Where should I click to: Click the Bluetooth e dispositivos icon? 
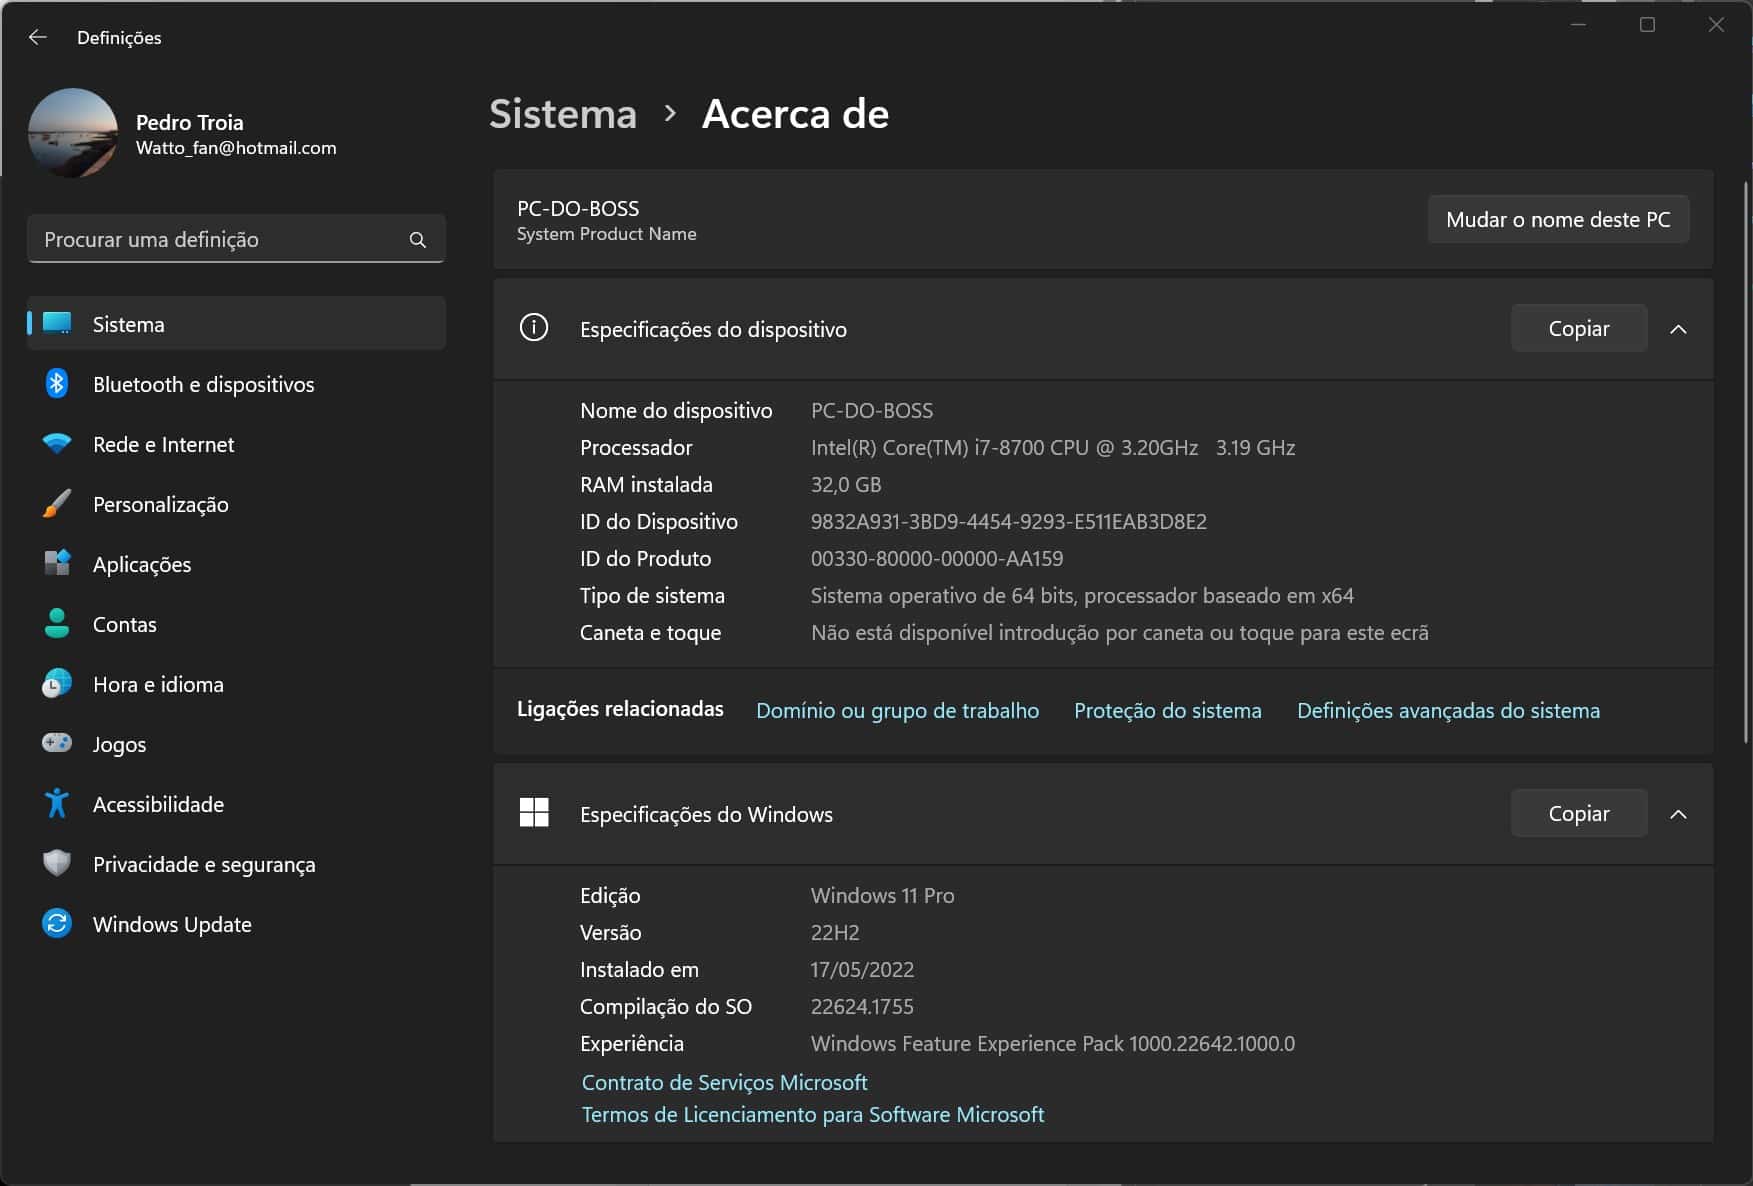tap(57, 384)
